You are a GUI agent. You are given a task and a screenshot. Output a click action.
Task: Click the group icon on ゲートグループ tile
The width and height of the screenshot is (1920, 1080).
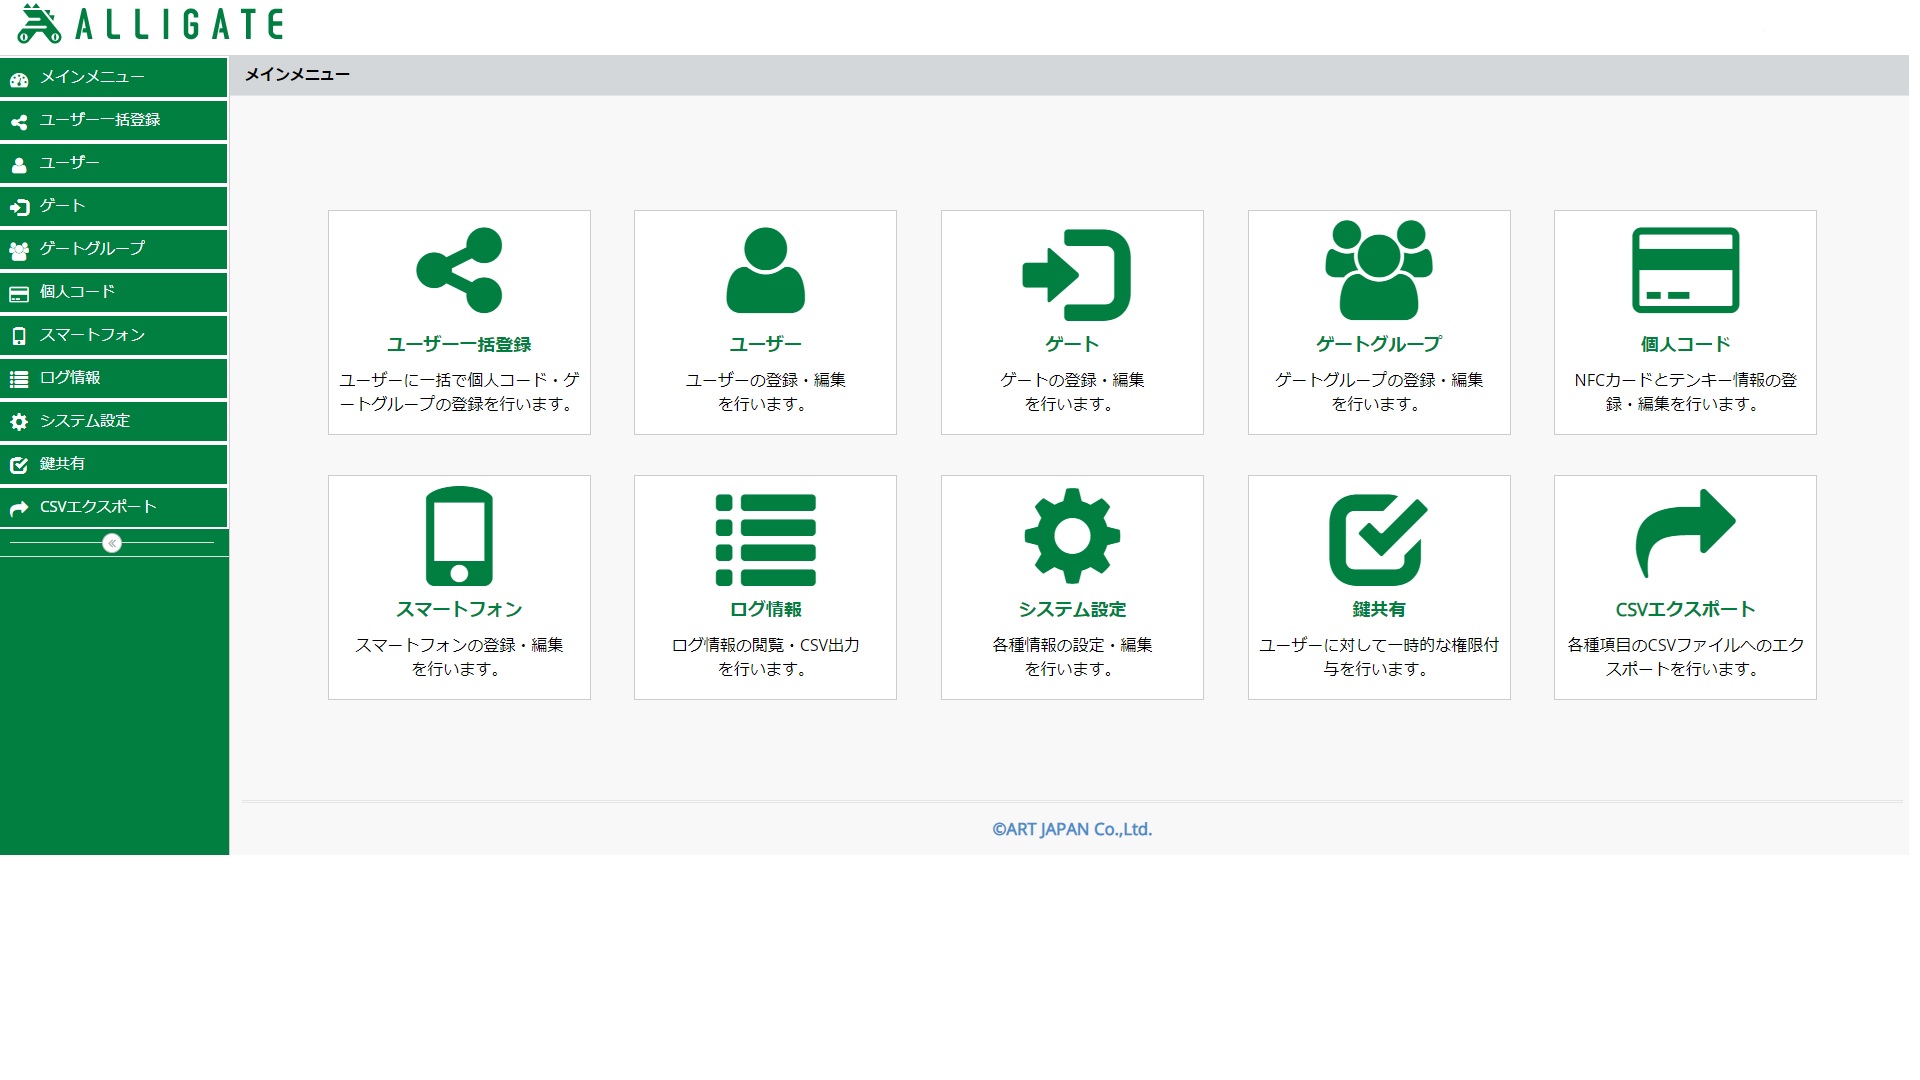(1379, 268)
